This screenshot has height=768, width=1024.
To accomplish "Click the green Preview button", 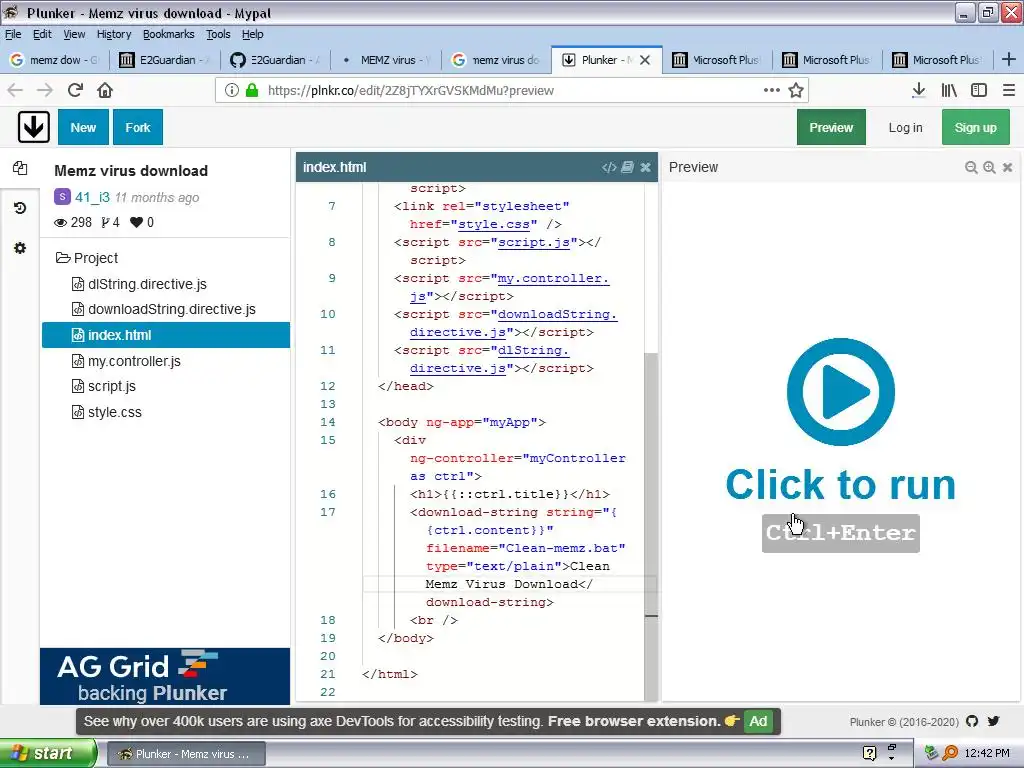I will tap(831, 127).
